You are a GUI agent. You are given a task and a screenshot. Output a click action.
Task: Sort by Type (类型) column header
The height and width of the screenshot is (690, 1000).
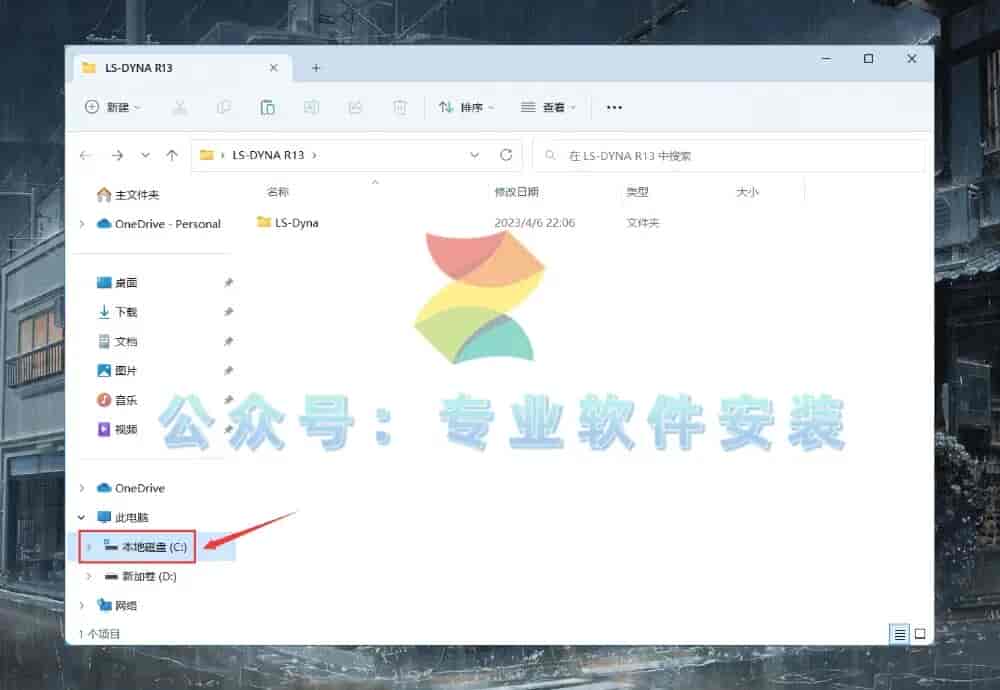[x=637, y=192]
